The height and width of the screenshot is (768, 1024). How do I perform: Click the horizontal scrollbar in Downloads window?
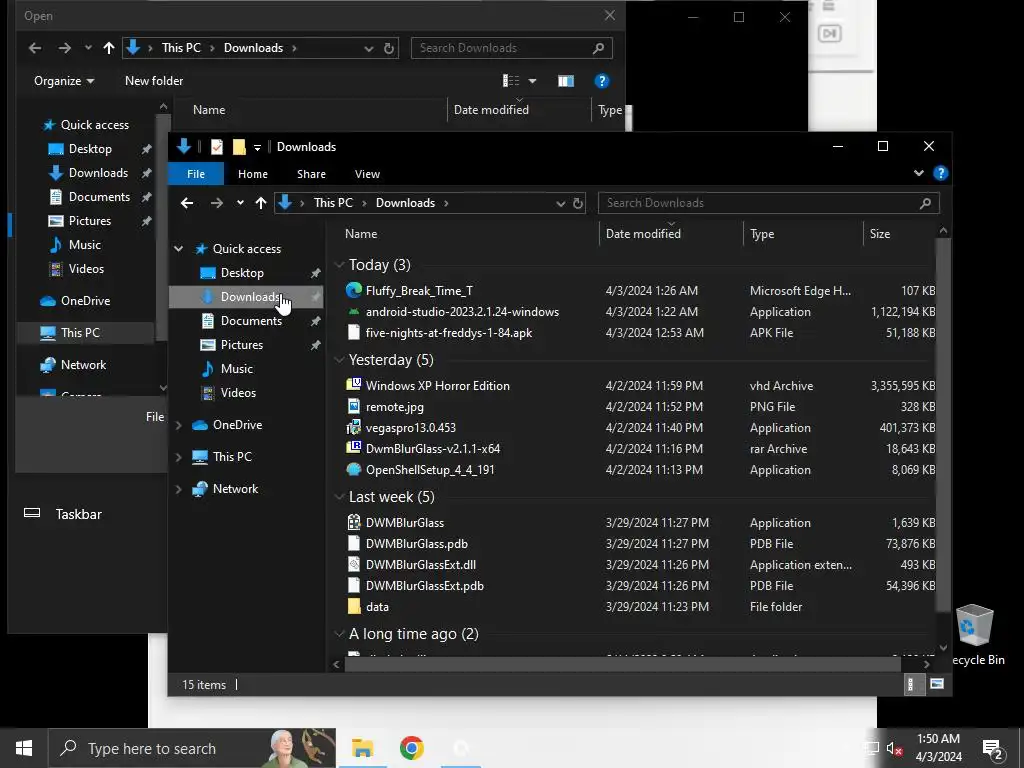tap(622, 664)
